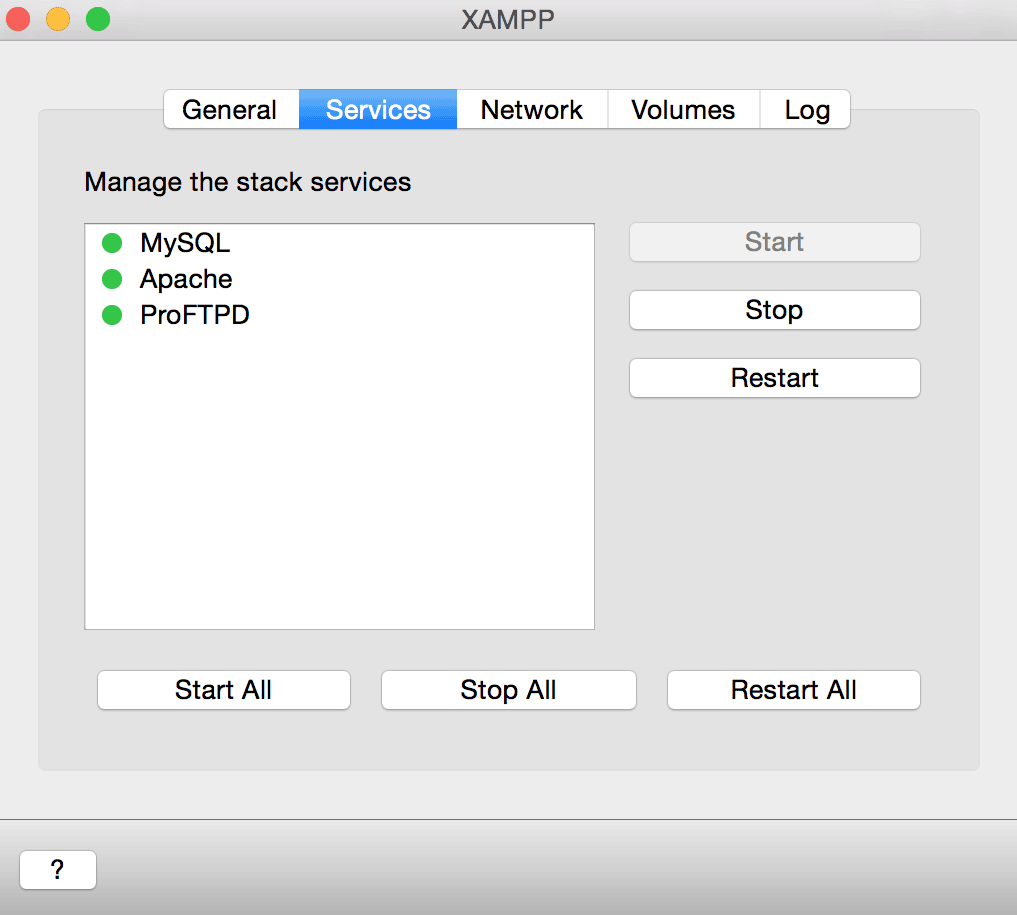
Task: Click the ProFTPD running status indicator
Action: point(111,314)
